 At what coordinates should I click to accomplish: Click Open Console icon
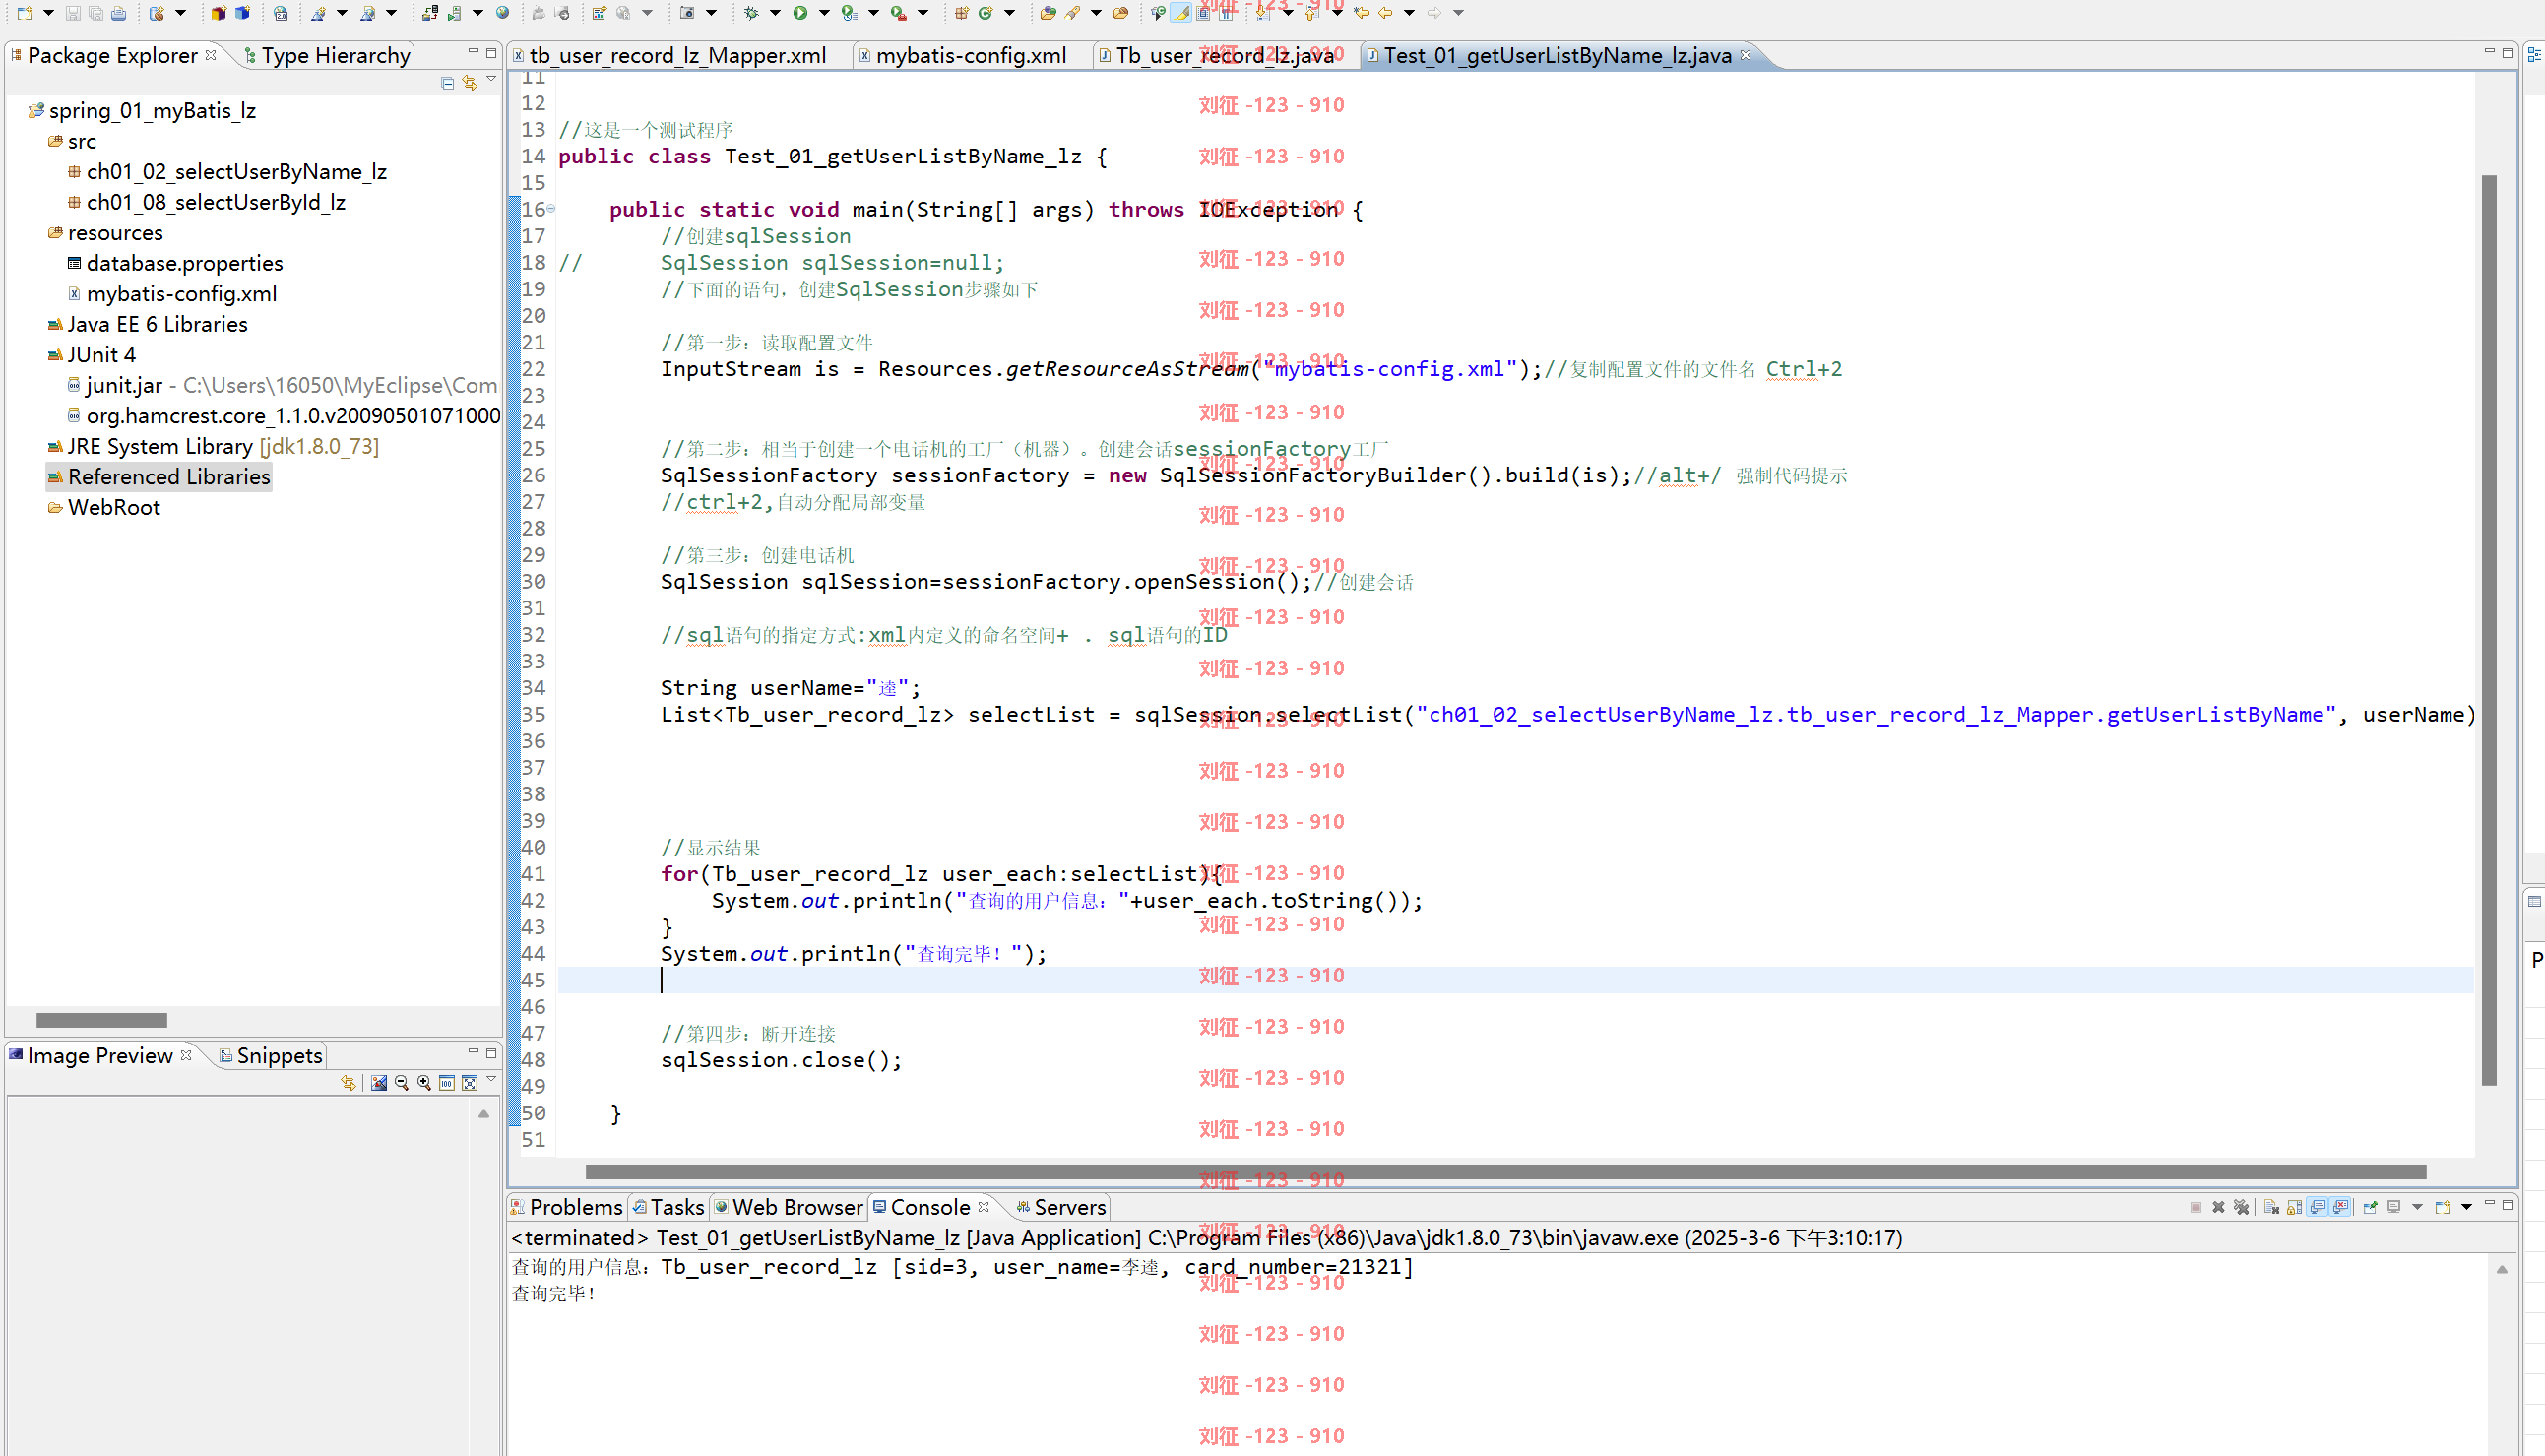[2442, 1207]
